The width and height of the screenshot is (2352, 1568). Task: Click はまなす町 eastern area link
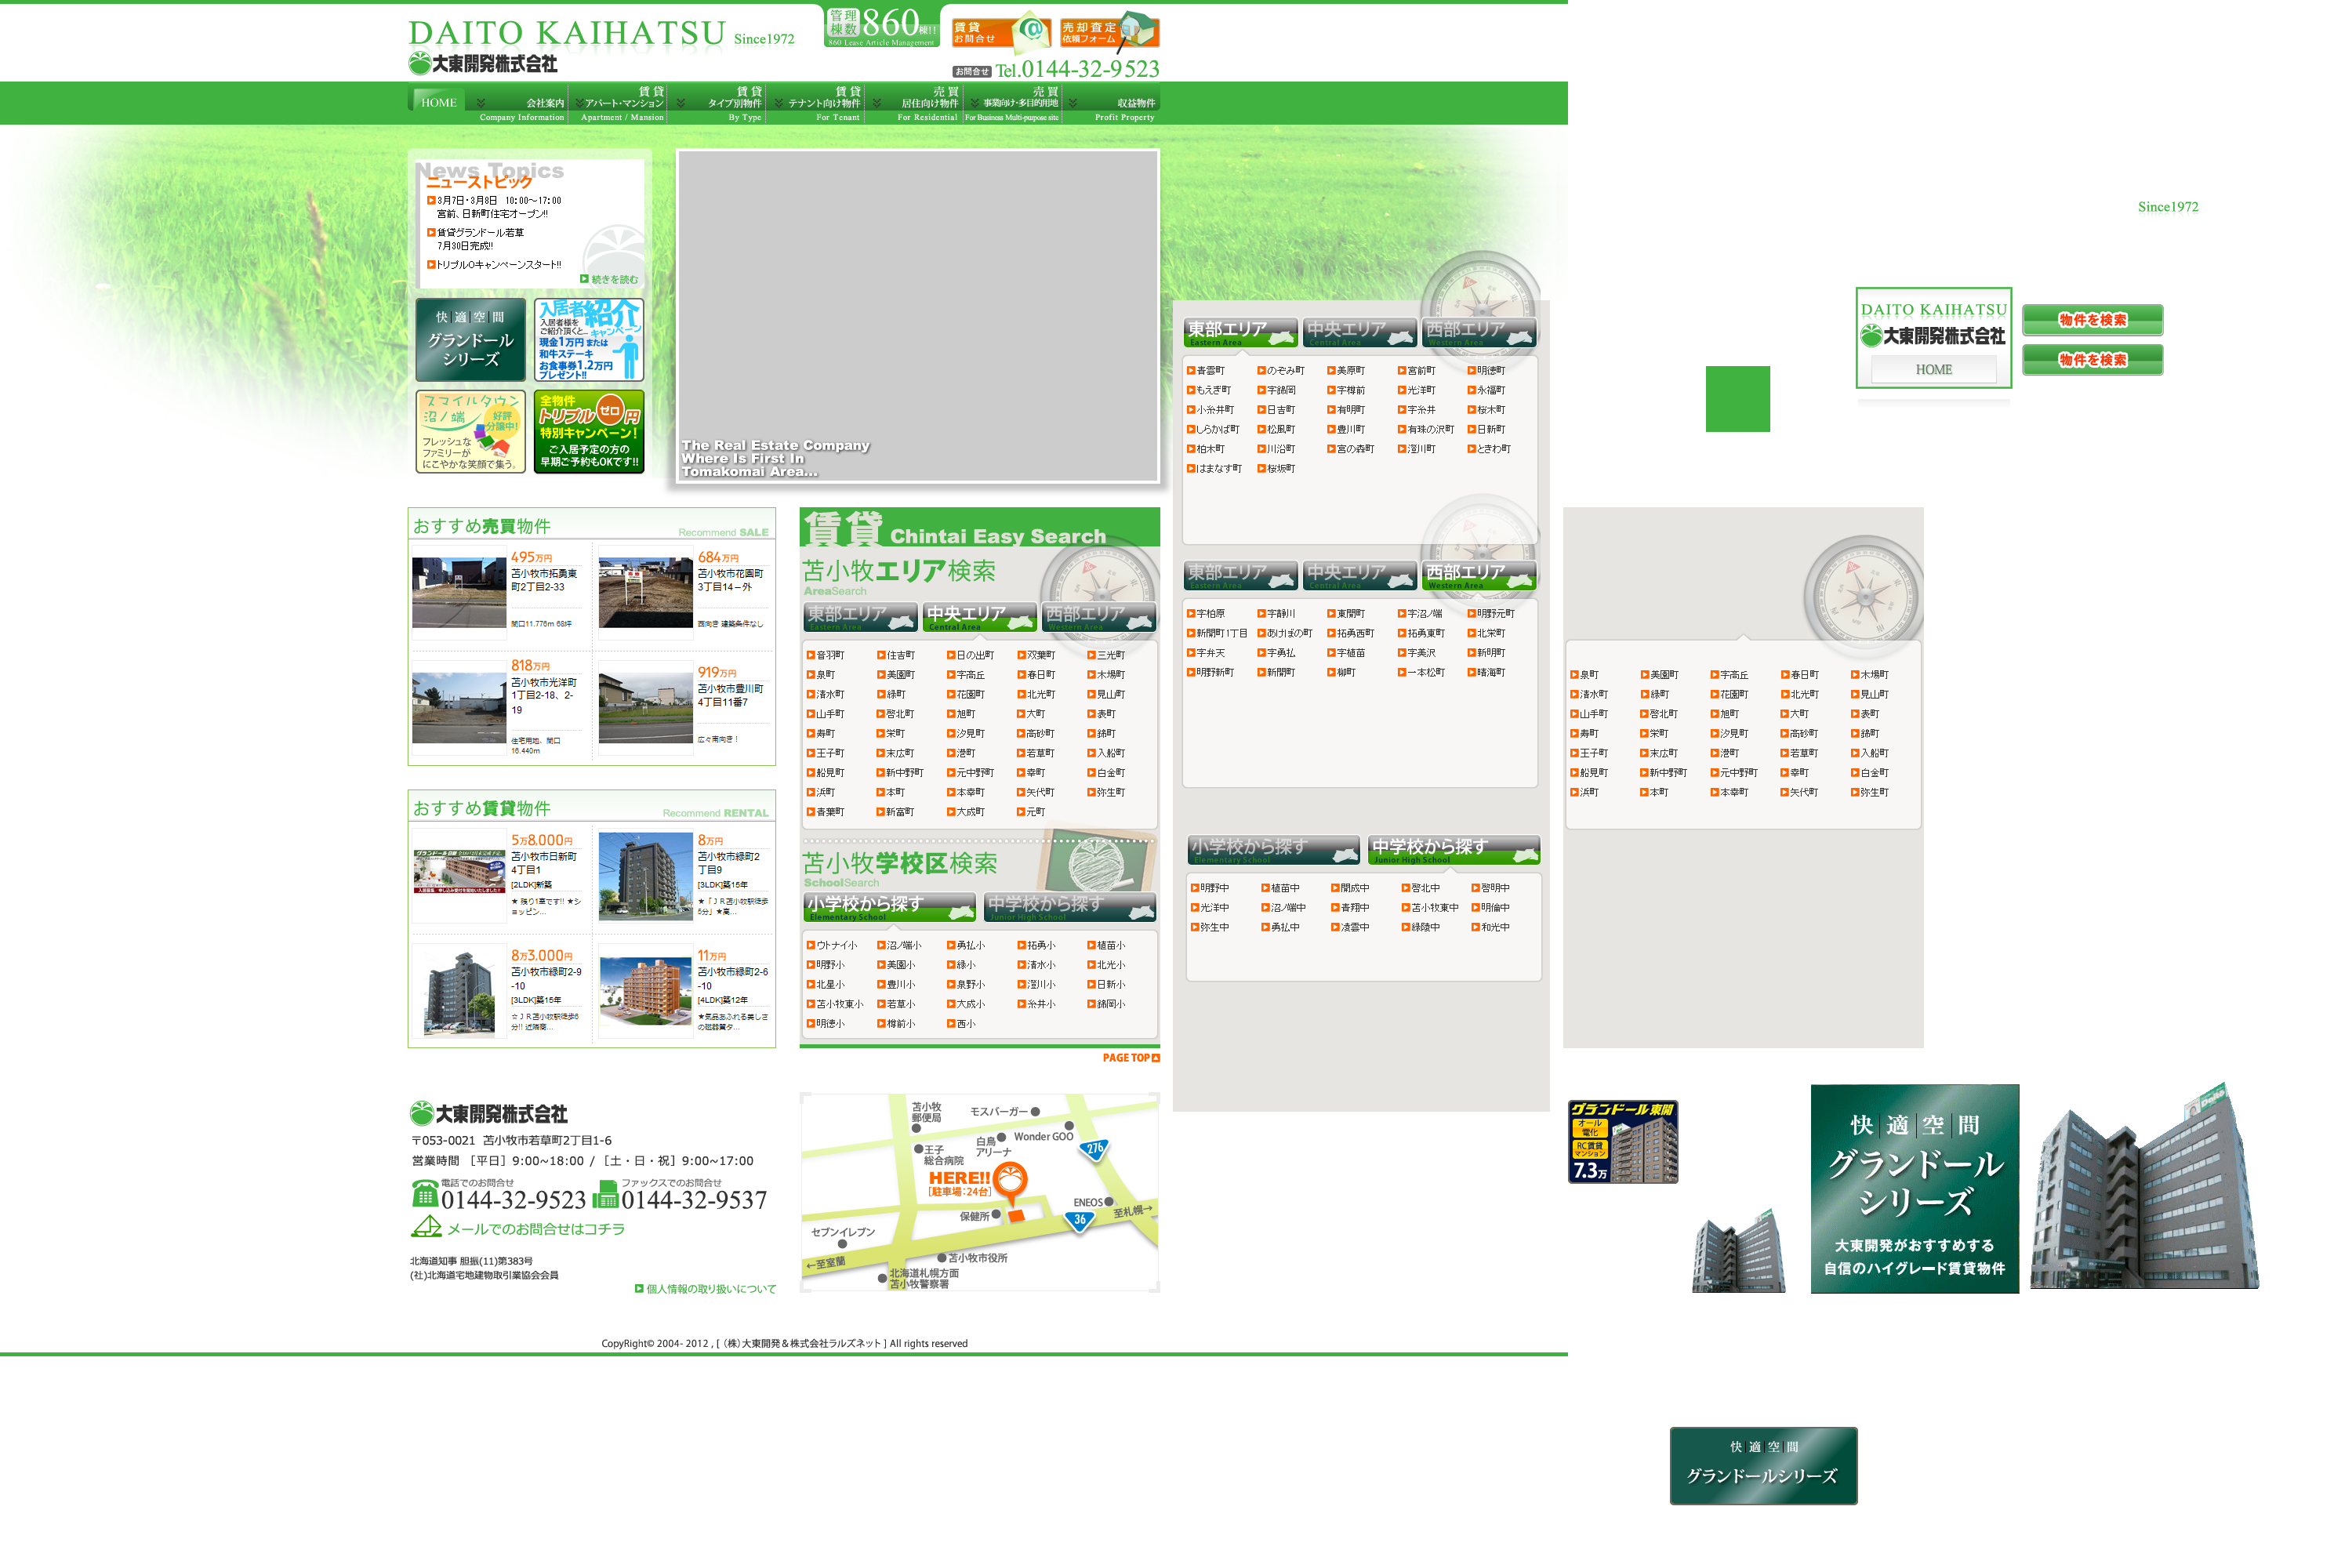(x=1215, y=469)
